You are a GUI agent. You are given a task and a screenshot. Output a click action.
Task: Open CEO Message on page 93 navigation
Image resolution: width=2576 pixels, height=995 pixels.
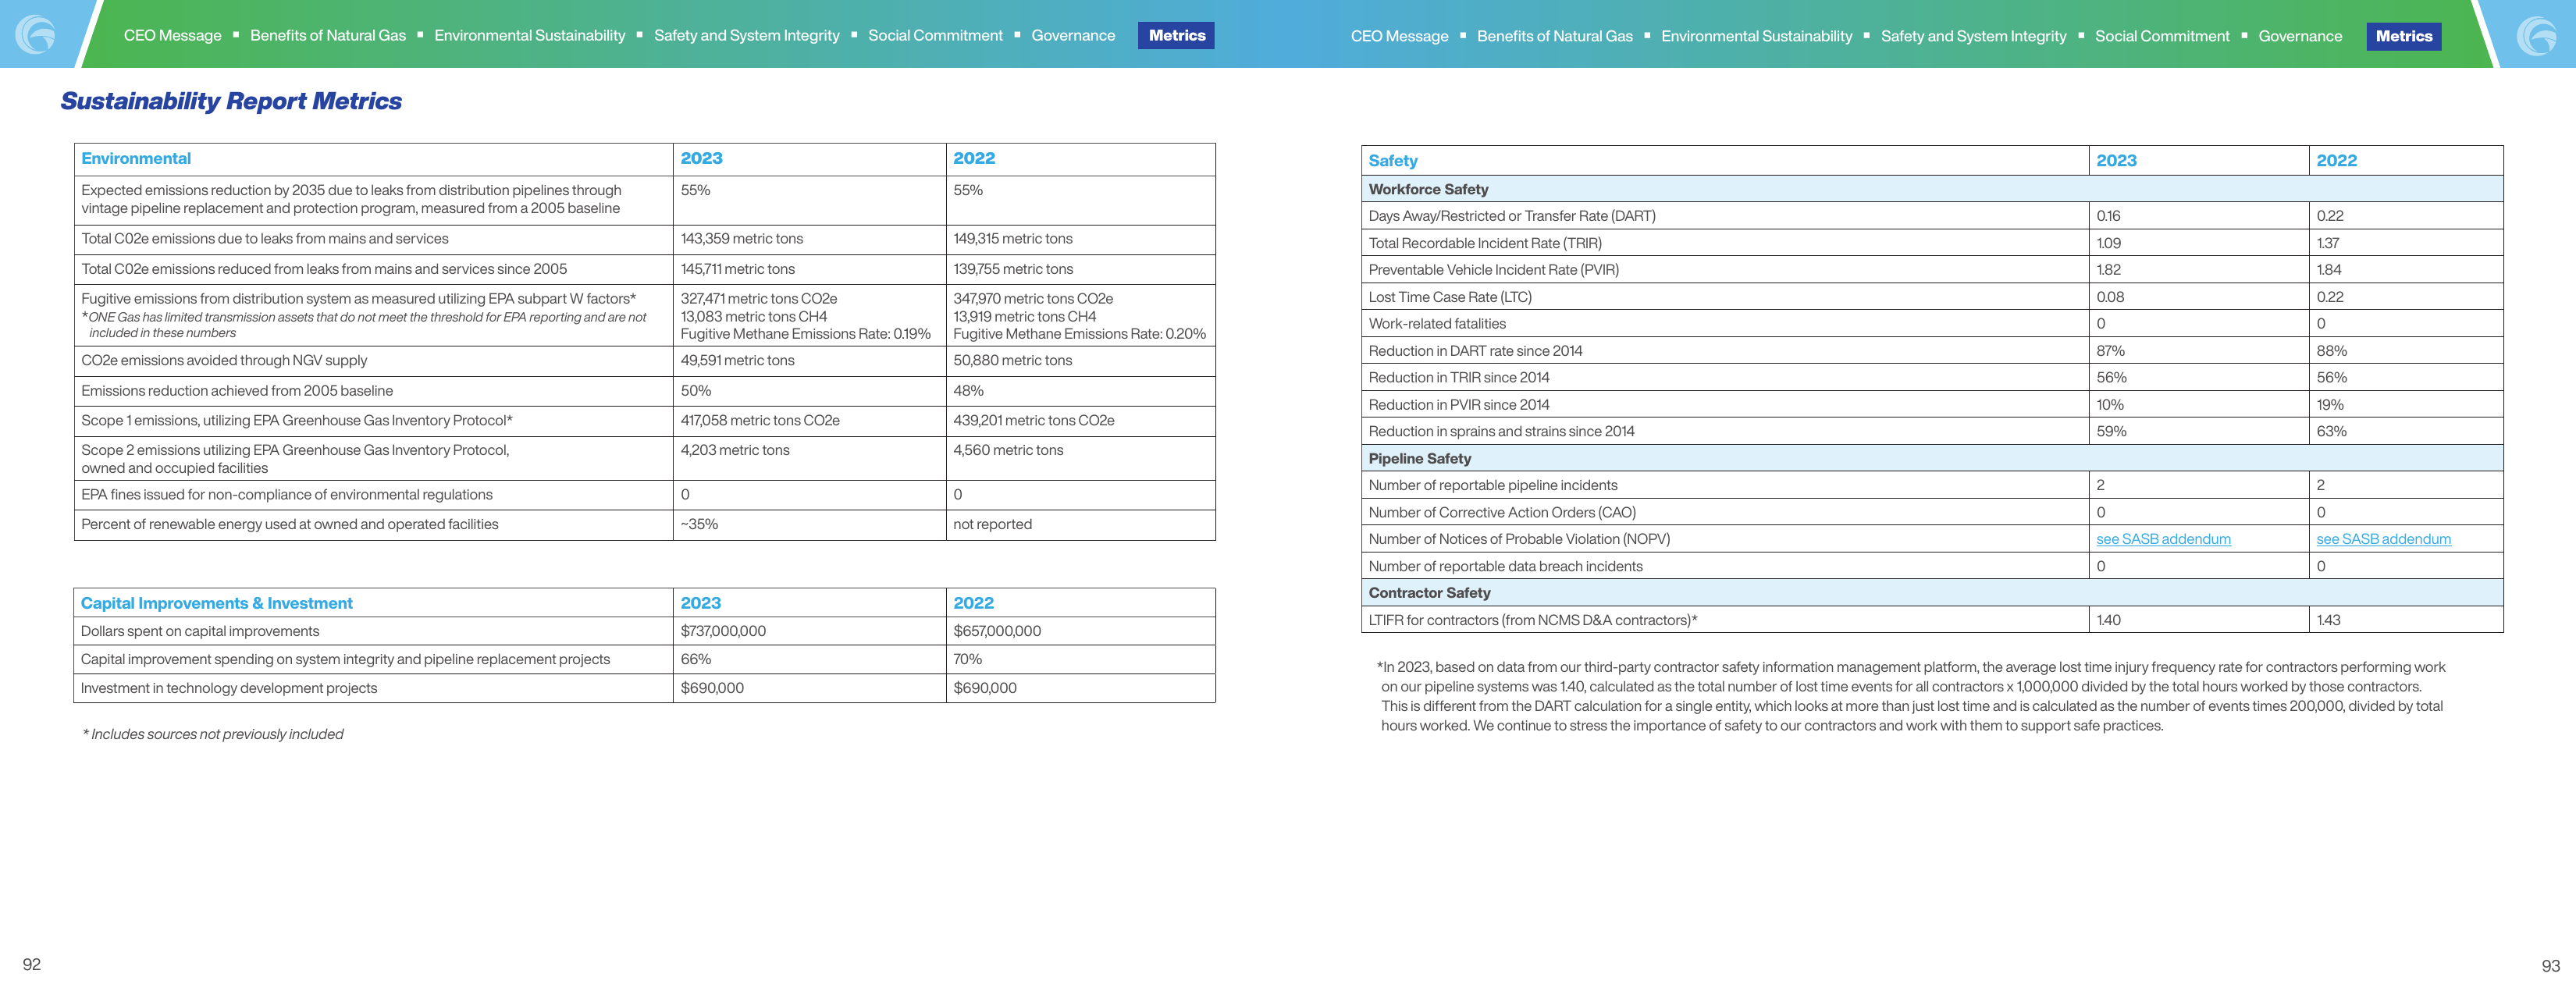(1400, 36)
